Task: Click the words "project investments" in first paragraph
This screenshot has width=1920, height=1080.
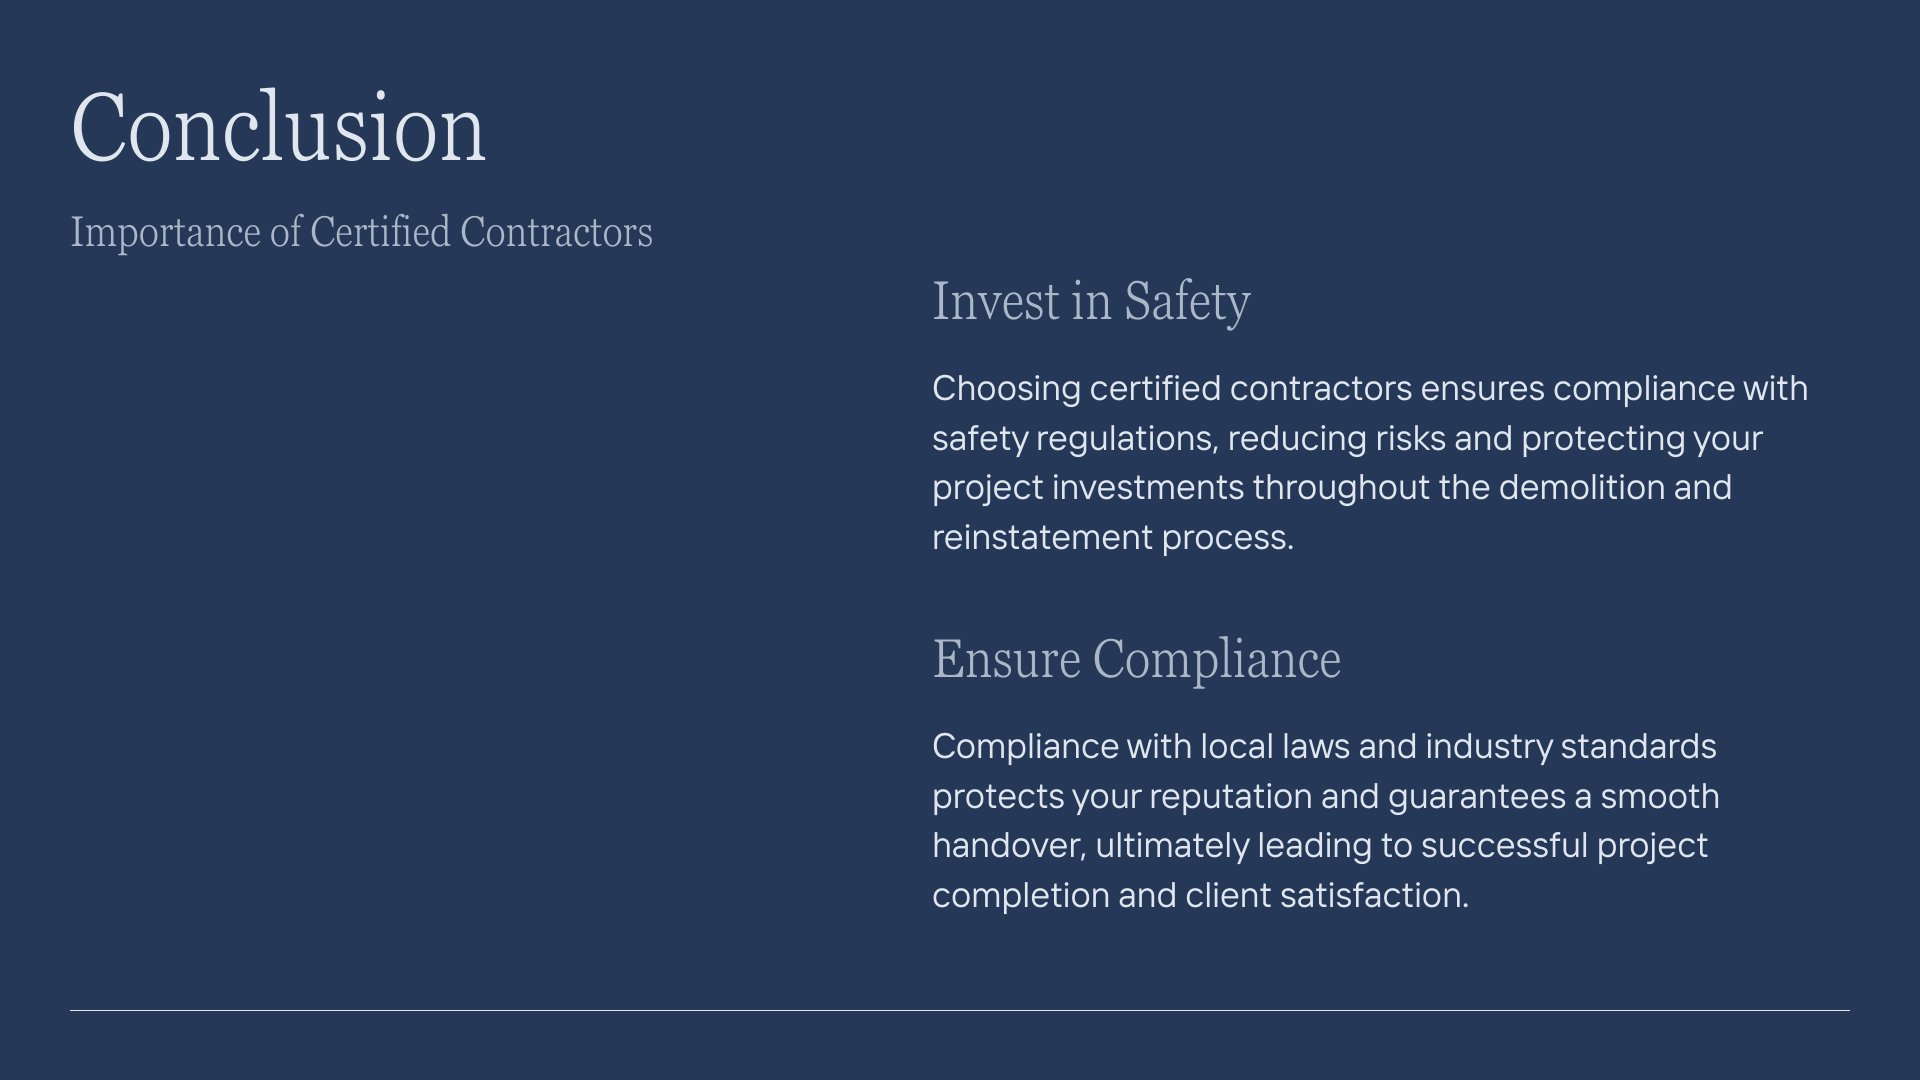Action: [x=1088, y=487]
